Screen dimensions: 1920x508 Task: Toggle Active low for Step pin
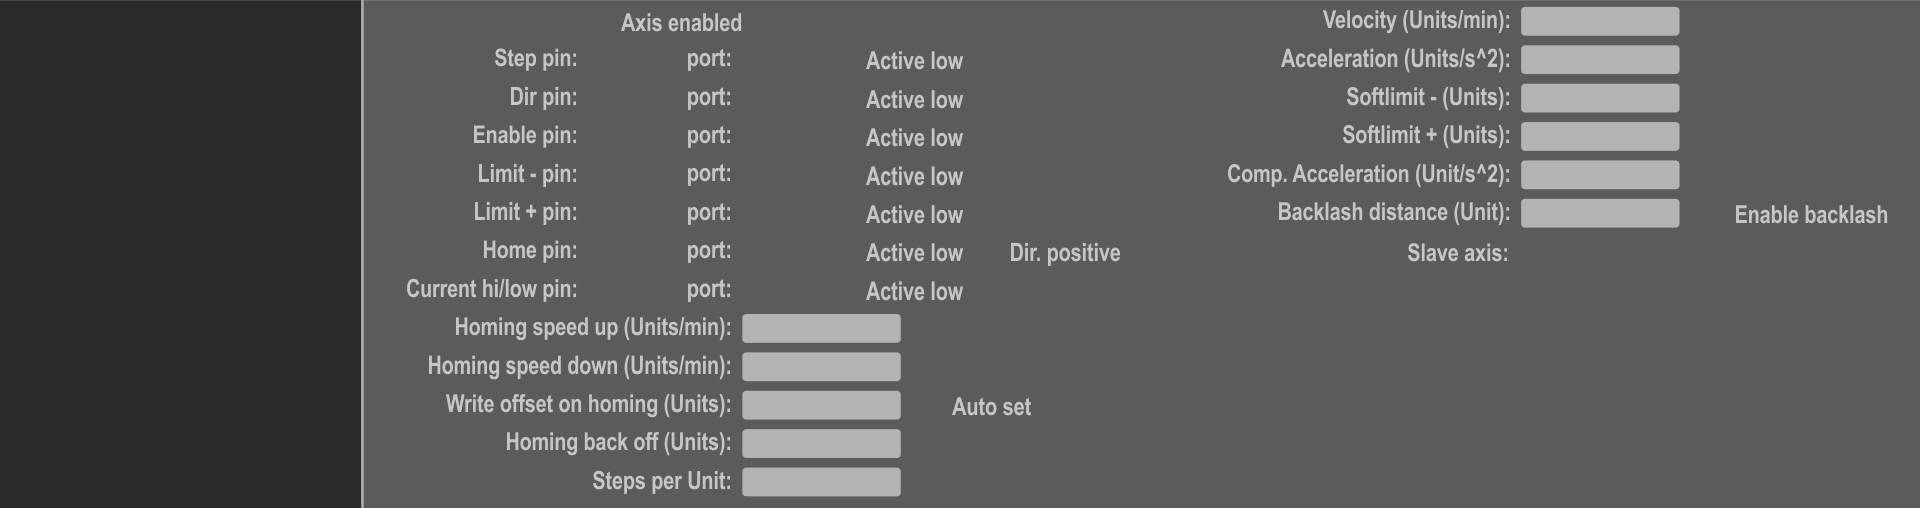913,61
